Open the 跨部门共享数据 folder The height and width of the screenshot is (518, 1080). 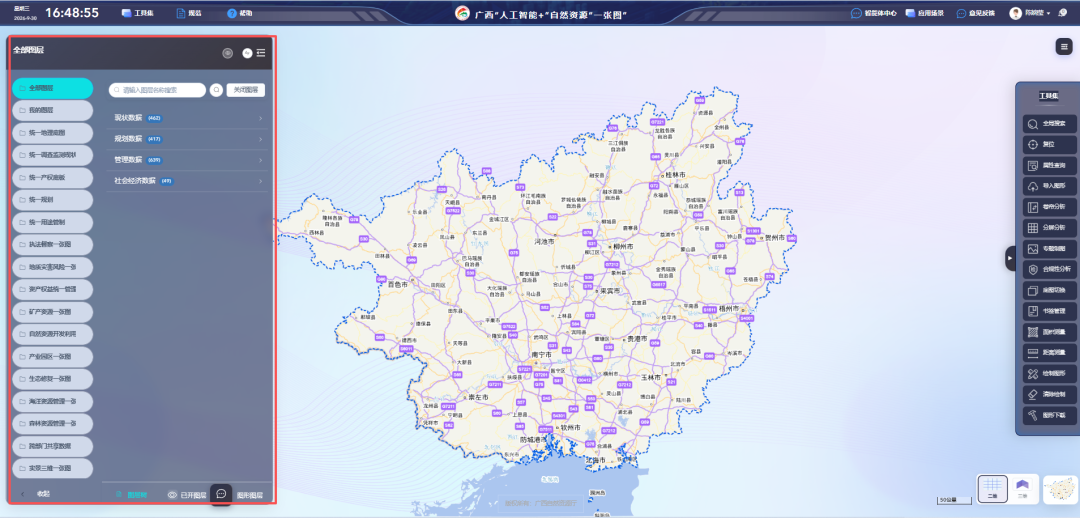click(x=52, y=446)
